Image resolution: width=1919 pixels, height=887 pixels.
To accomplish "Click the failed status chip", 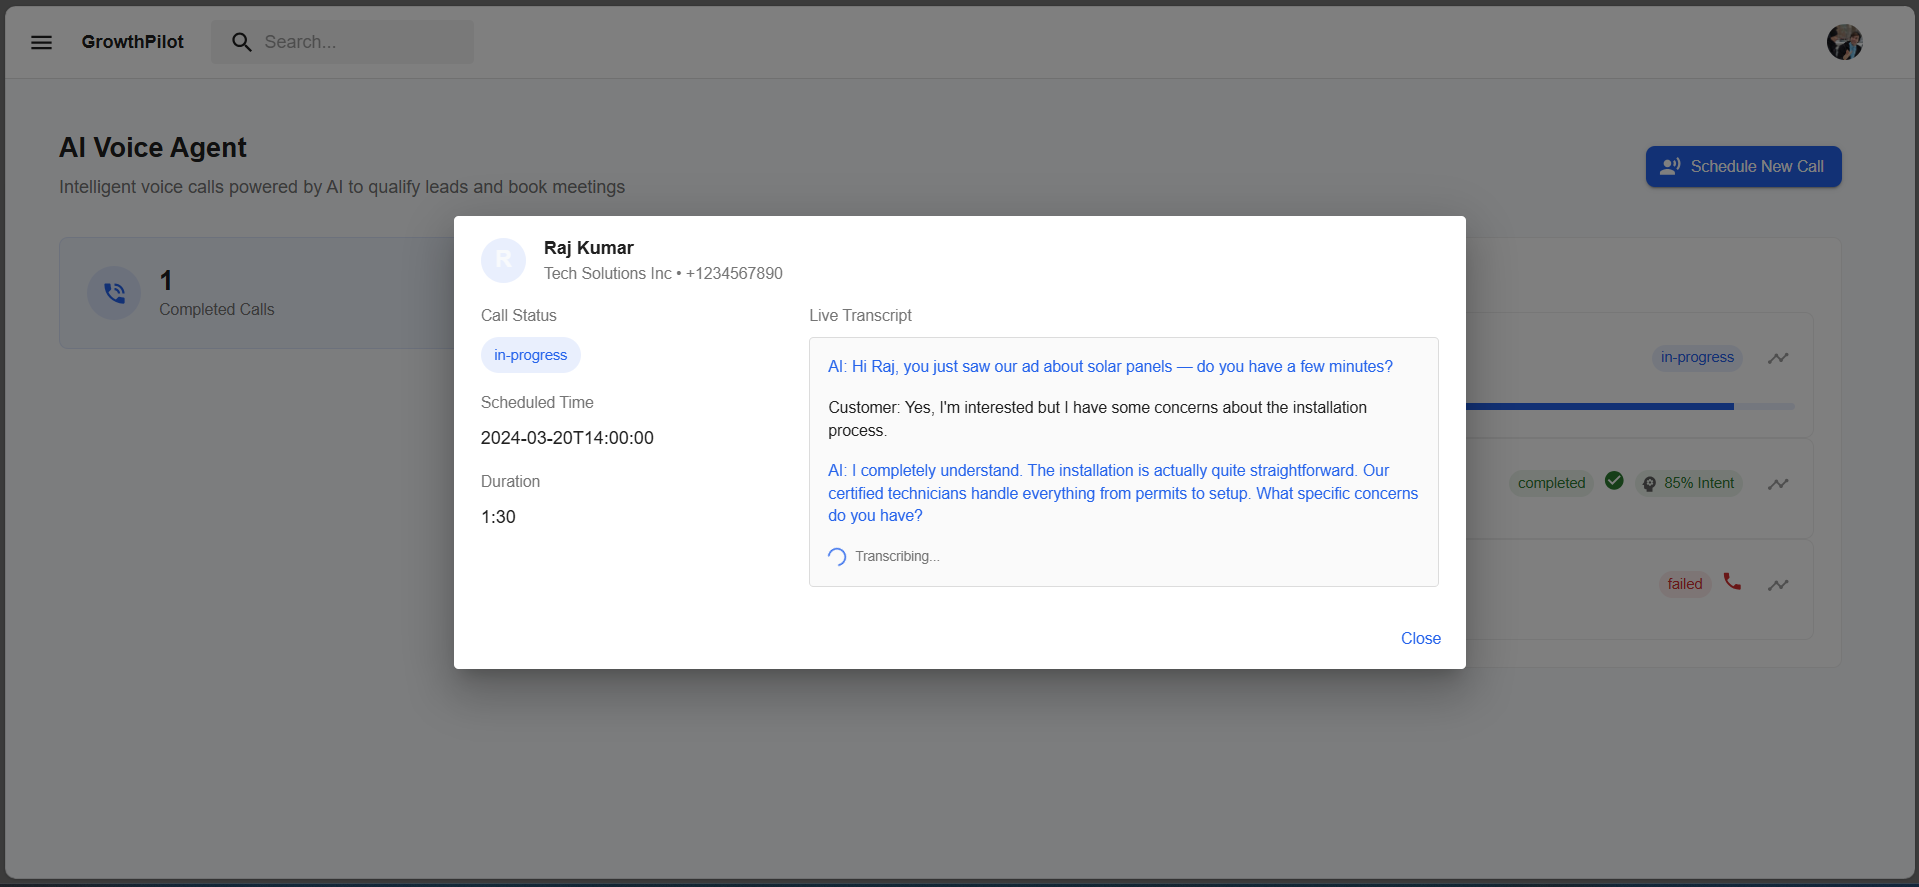I will click(x=1685, y=584).
